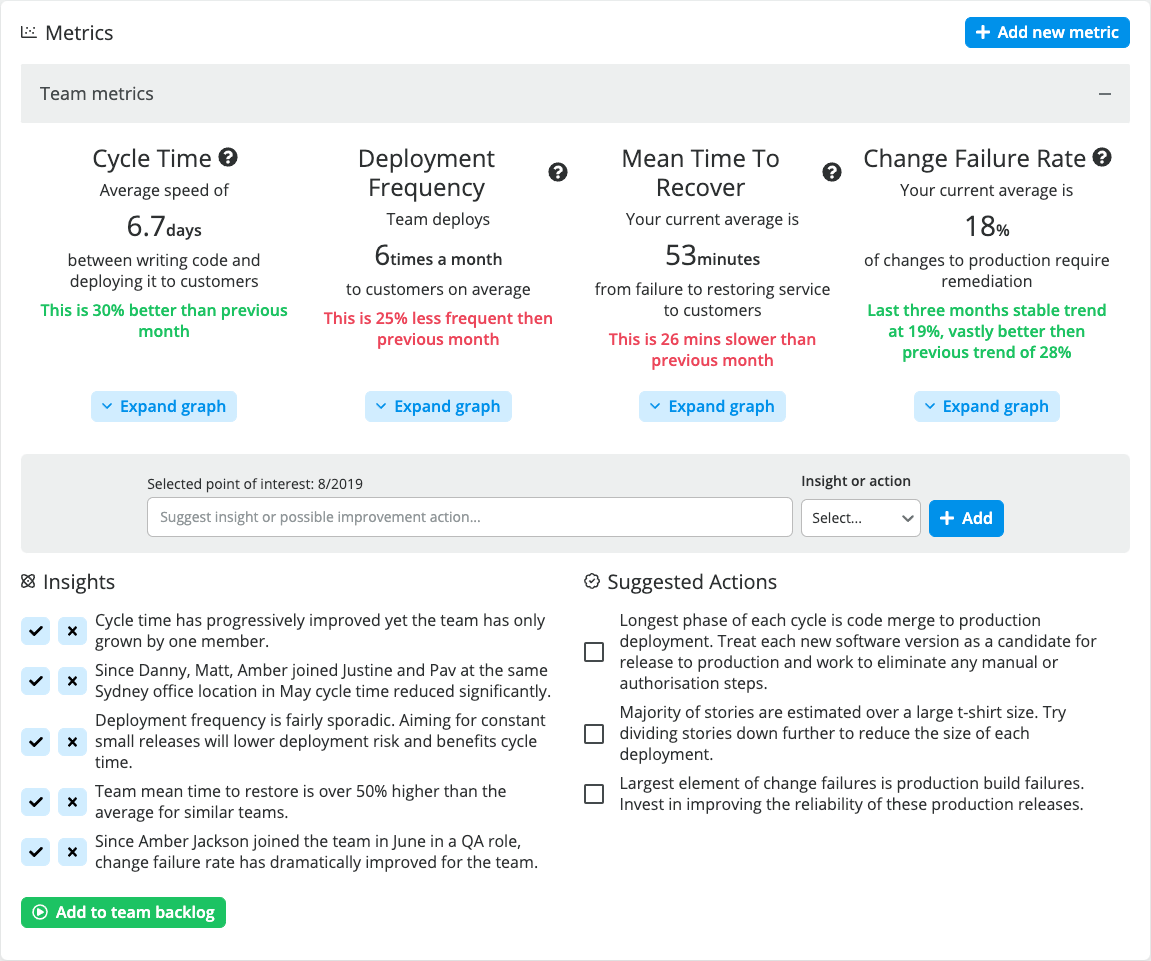Accept the Amber Jackson QA insight
Image resolution: width=1151 pixels, height=961 pixels.
pos(36,852)
